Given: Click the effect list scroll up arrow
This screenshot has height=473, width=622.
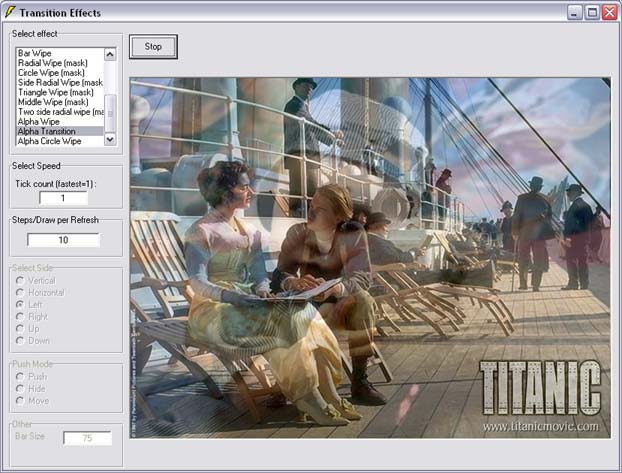Looking at the screenshot, I should 111,53.
